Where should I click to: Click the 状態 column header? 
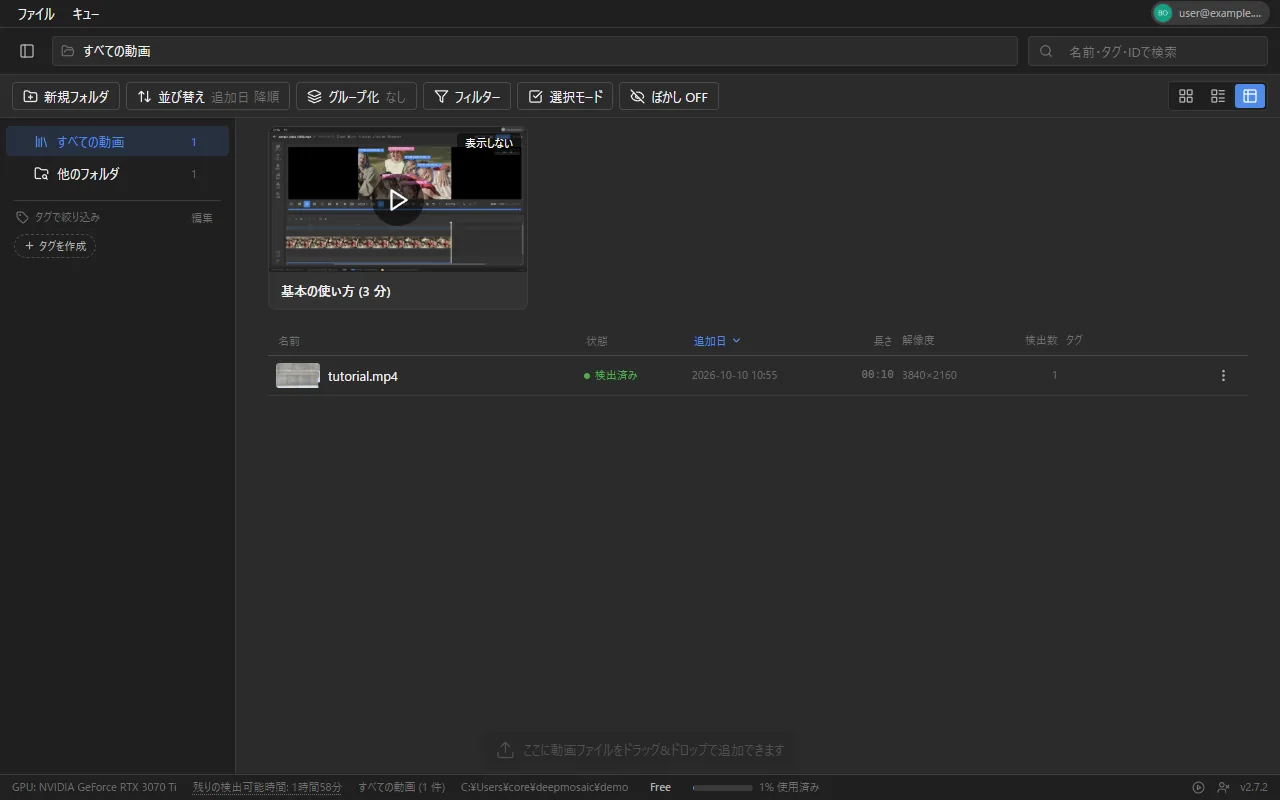tap(597, 341)
